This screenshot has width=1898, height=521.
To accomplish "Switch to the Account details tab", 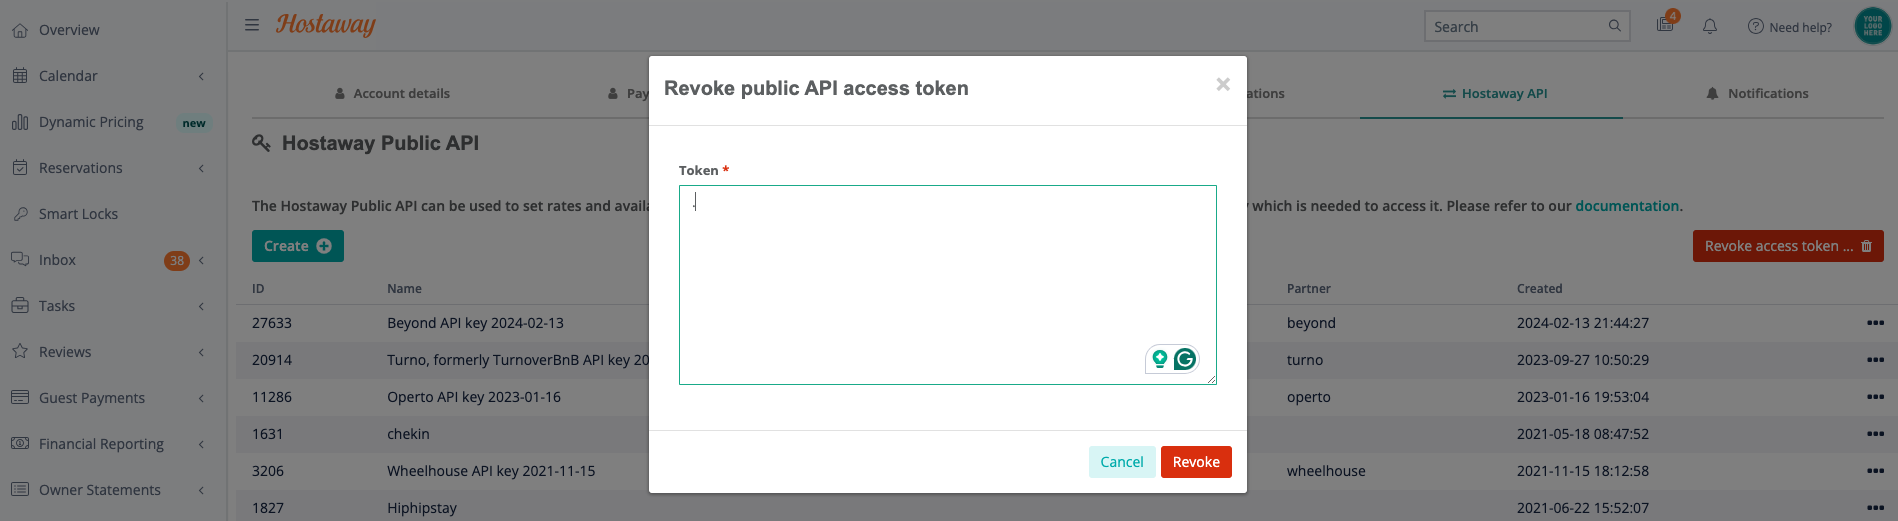I will pyautogui.click(x=392, y=93).
